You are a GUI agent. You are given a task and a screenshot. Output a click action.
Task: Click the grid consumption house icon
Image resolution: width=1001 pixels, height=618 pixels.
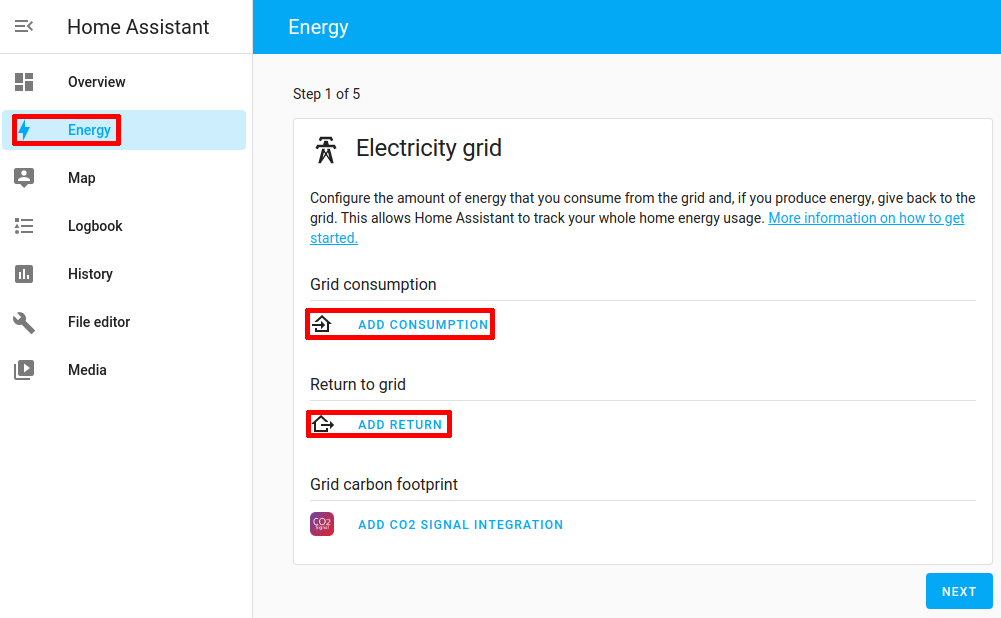tap(322, 323)
